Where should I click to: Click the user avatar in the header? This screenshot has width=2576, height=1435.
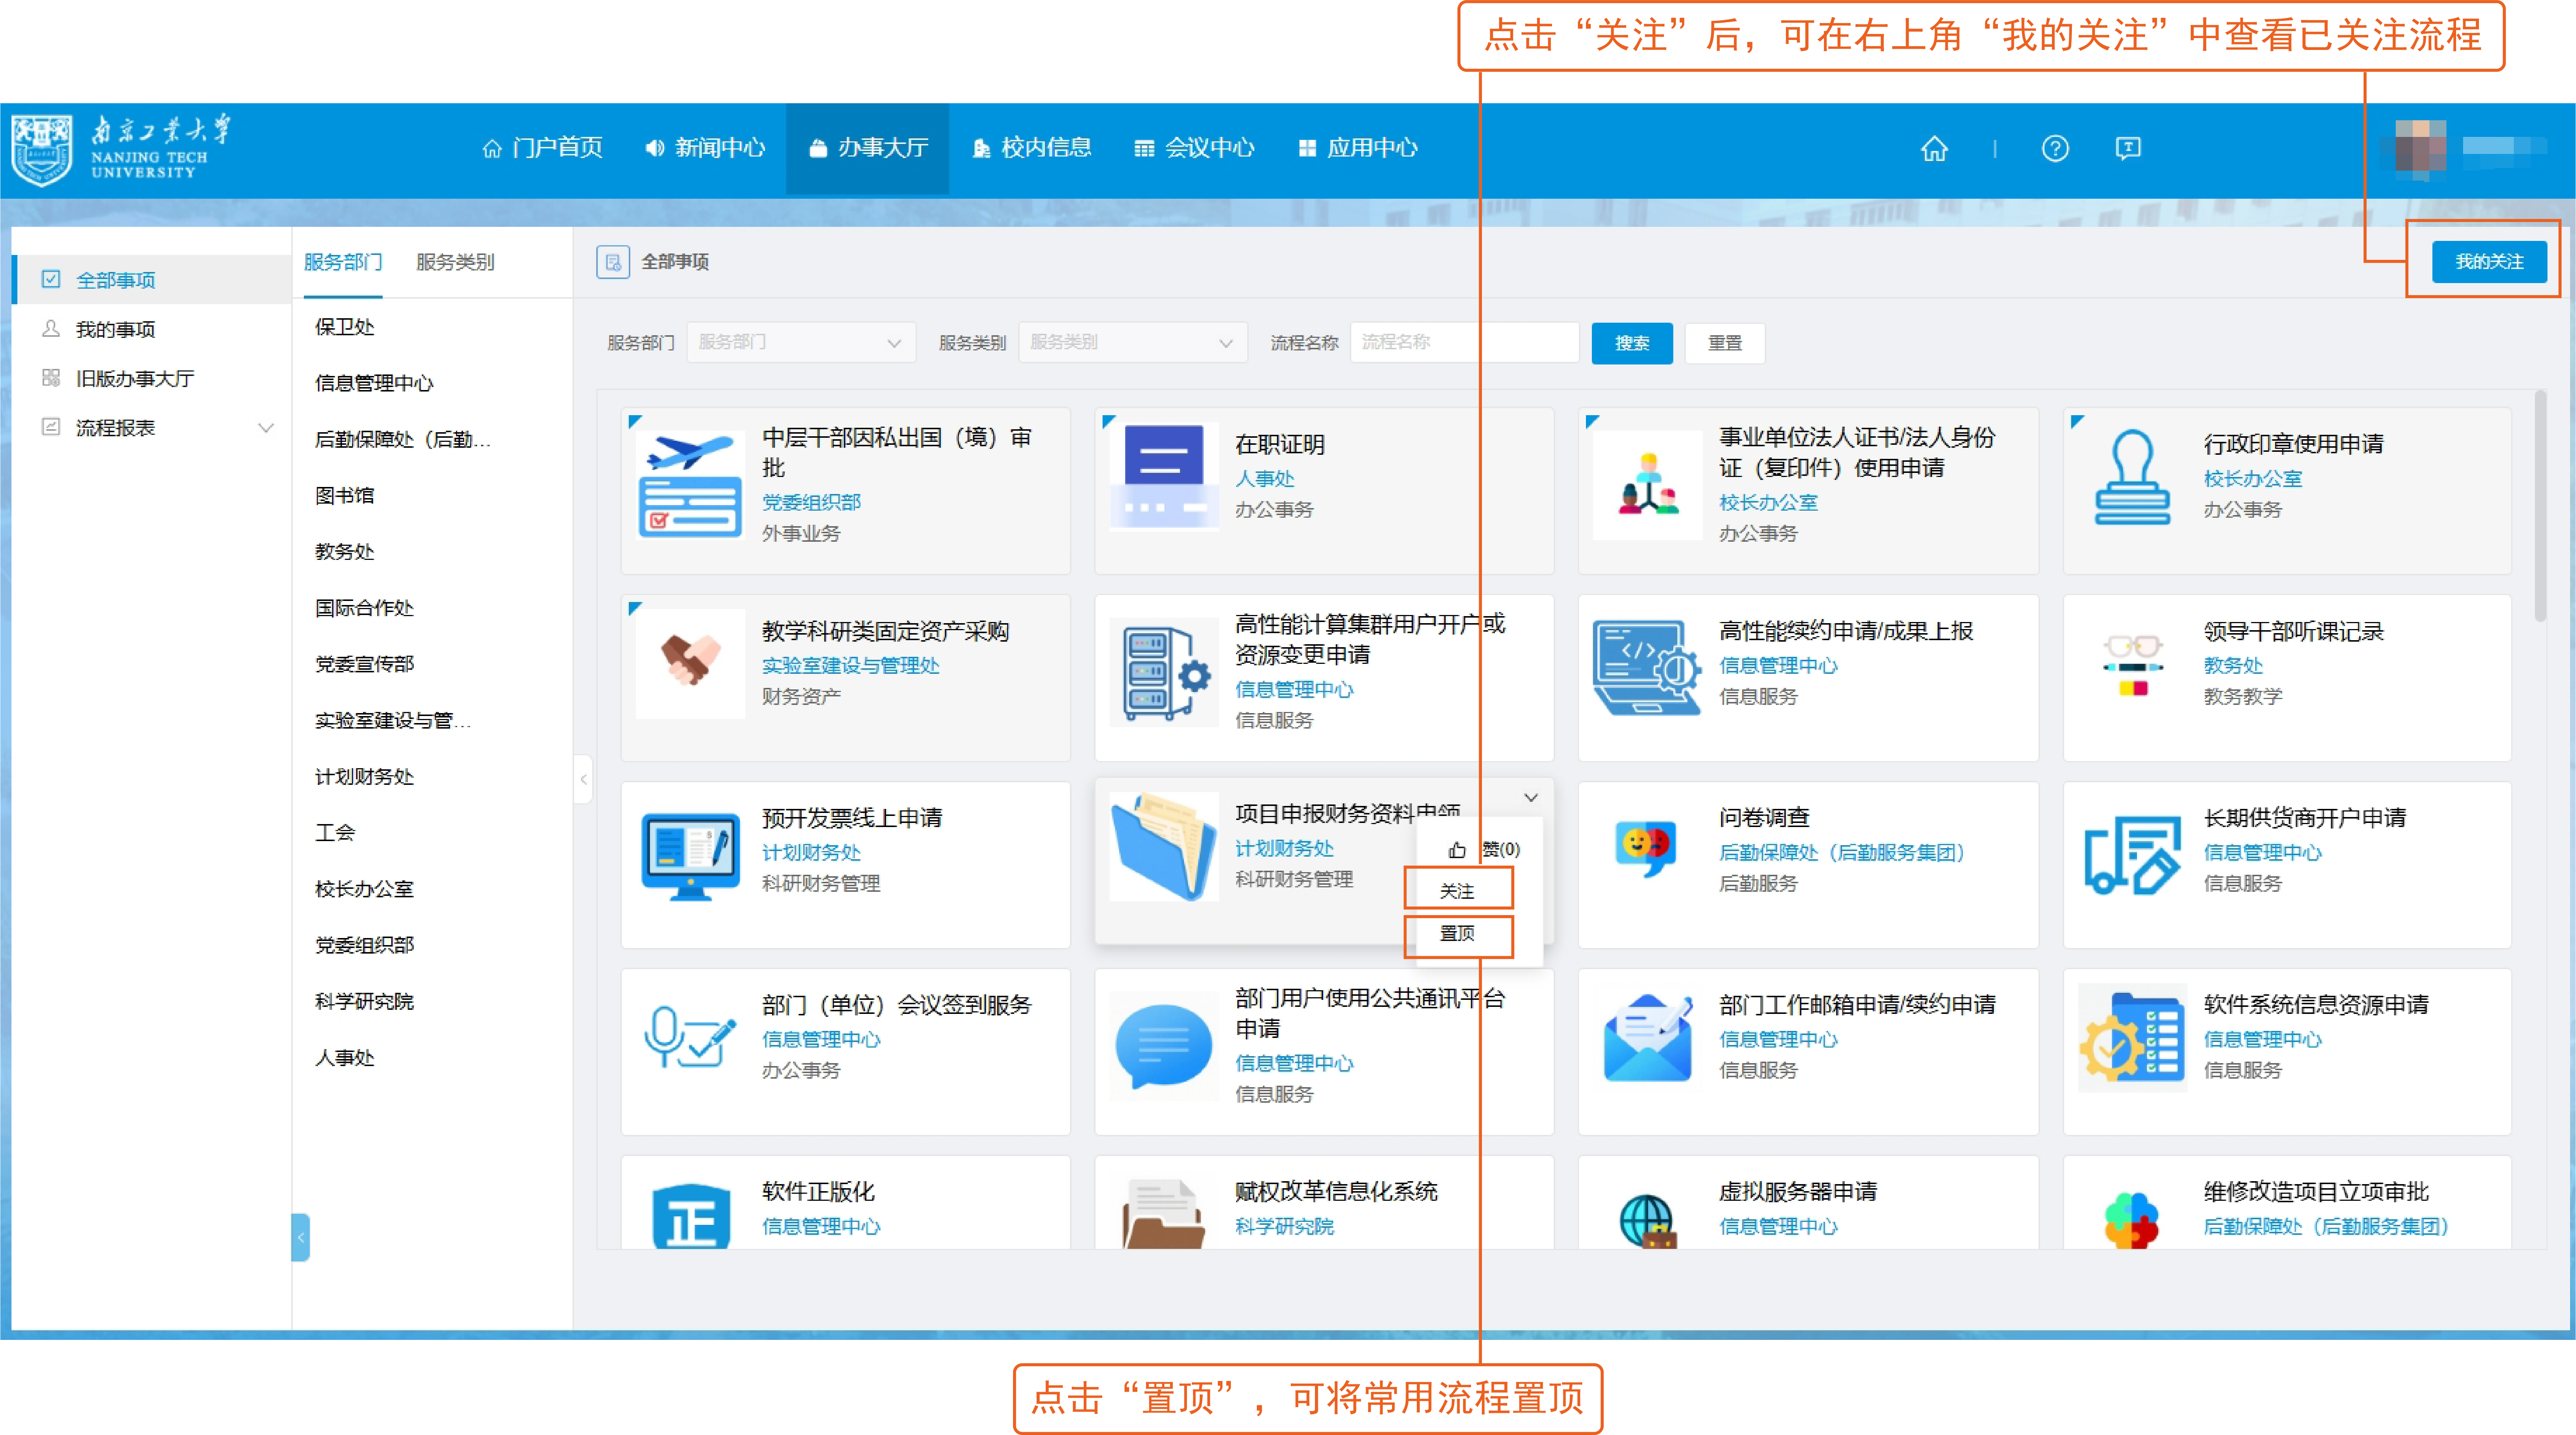coord(2420,148)
